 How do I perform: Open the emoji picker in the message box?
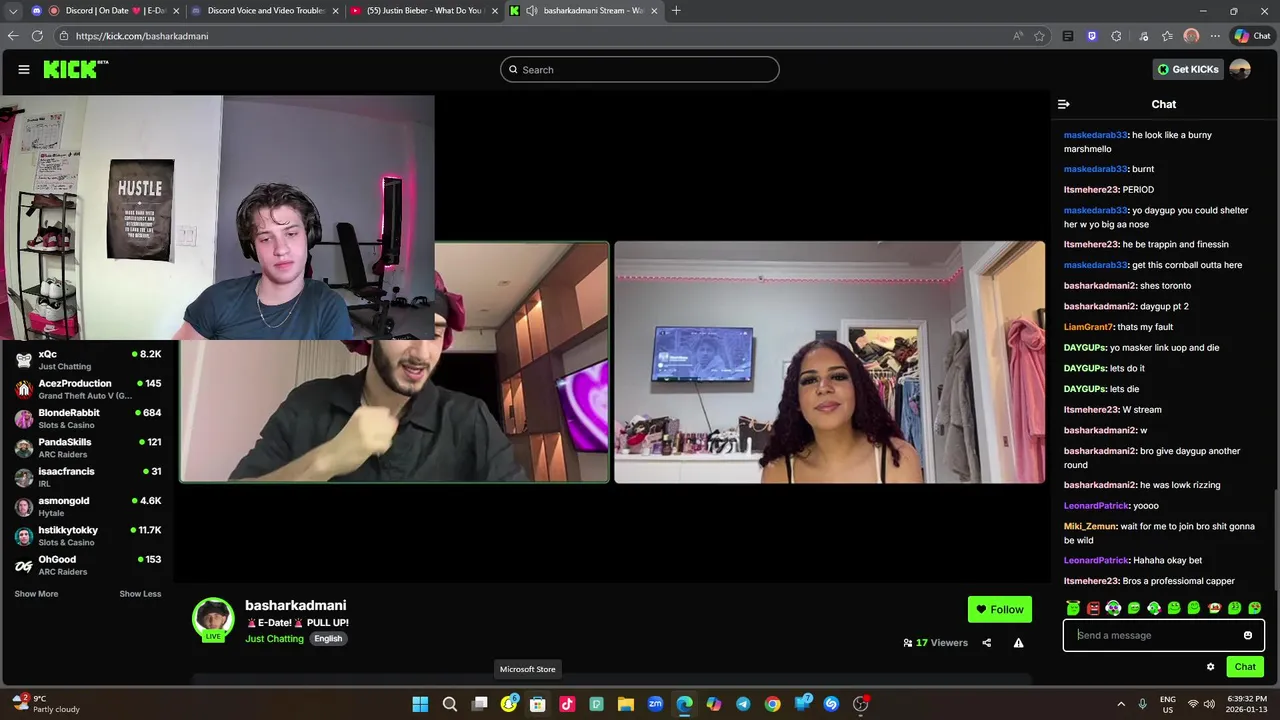click(1248, 635)
